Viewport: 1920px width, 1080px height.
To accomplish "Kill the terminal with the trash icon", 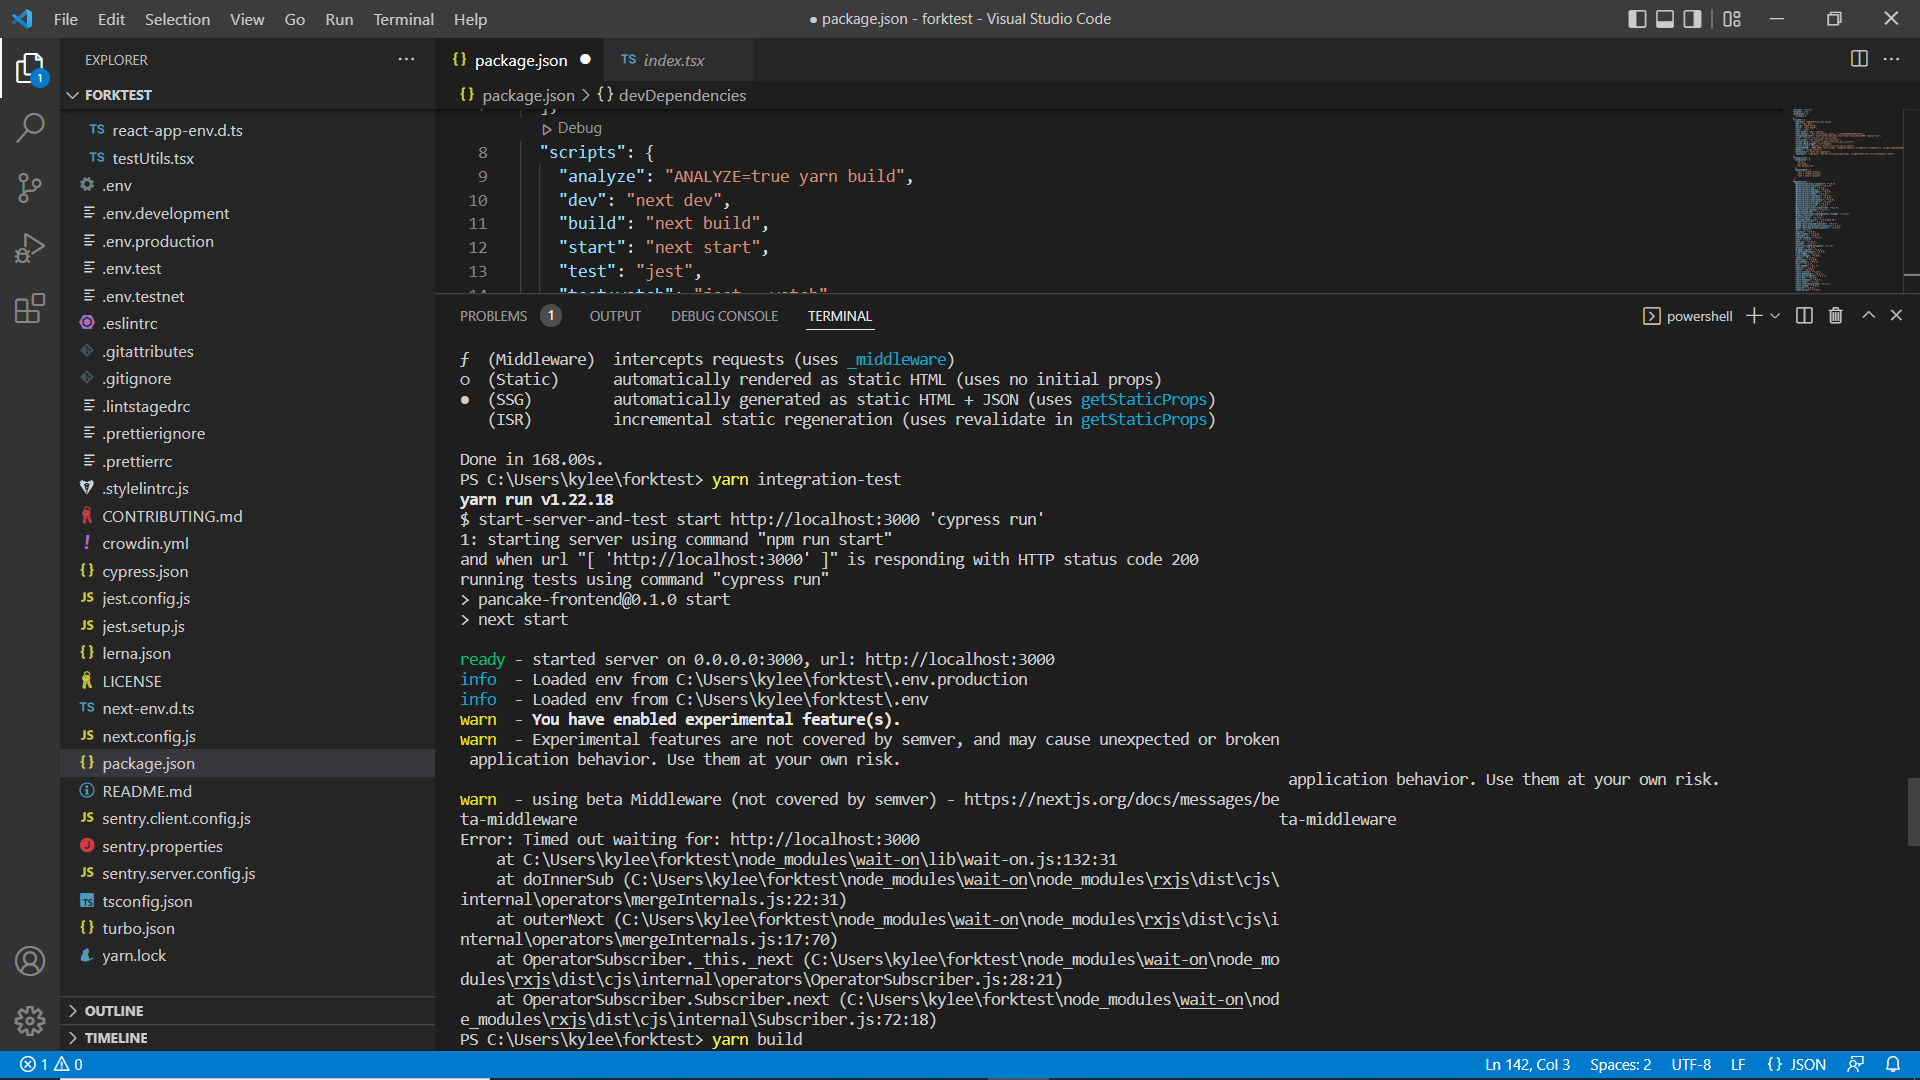I will [x=1835, y=315].
